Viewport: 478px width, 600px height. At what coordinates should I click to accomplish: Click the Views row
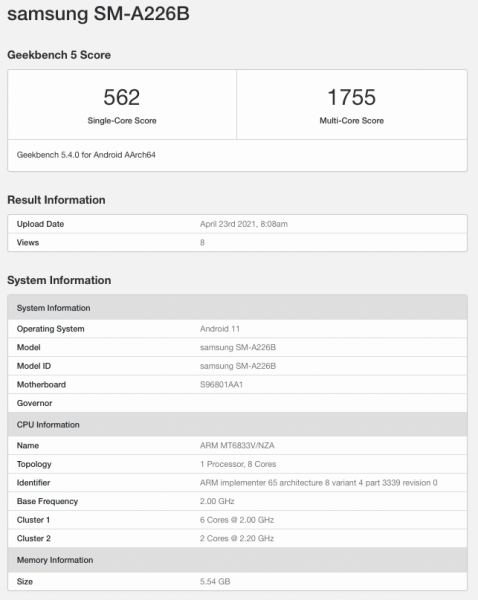click(x=237, y=243)
